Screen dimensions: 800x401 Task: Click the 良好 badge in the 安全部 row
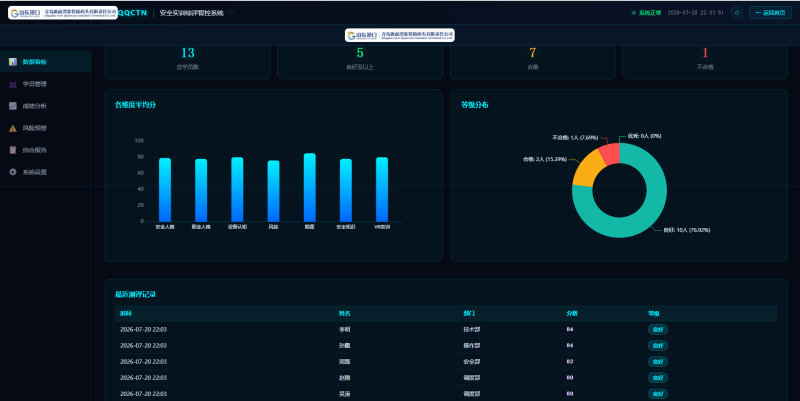658,362
